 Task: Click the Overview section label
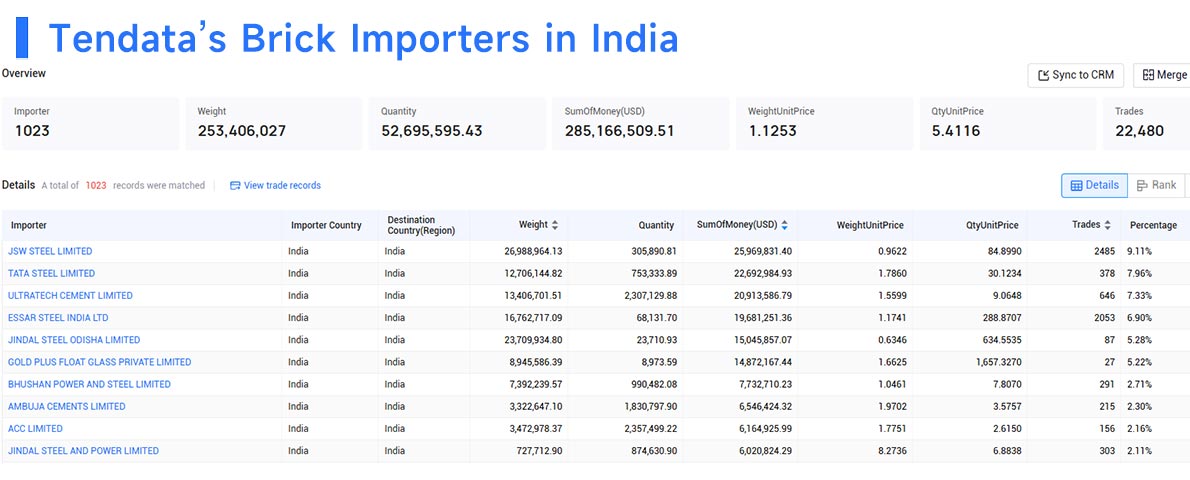(24, 74)
